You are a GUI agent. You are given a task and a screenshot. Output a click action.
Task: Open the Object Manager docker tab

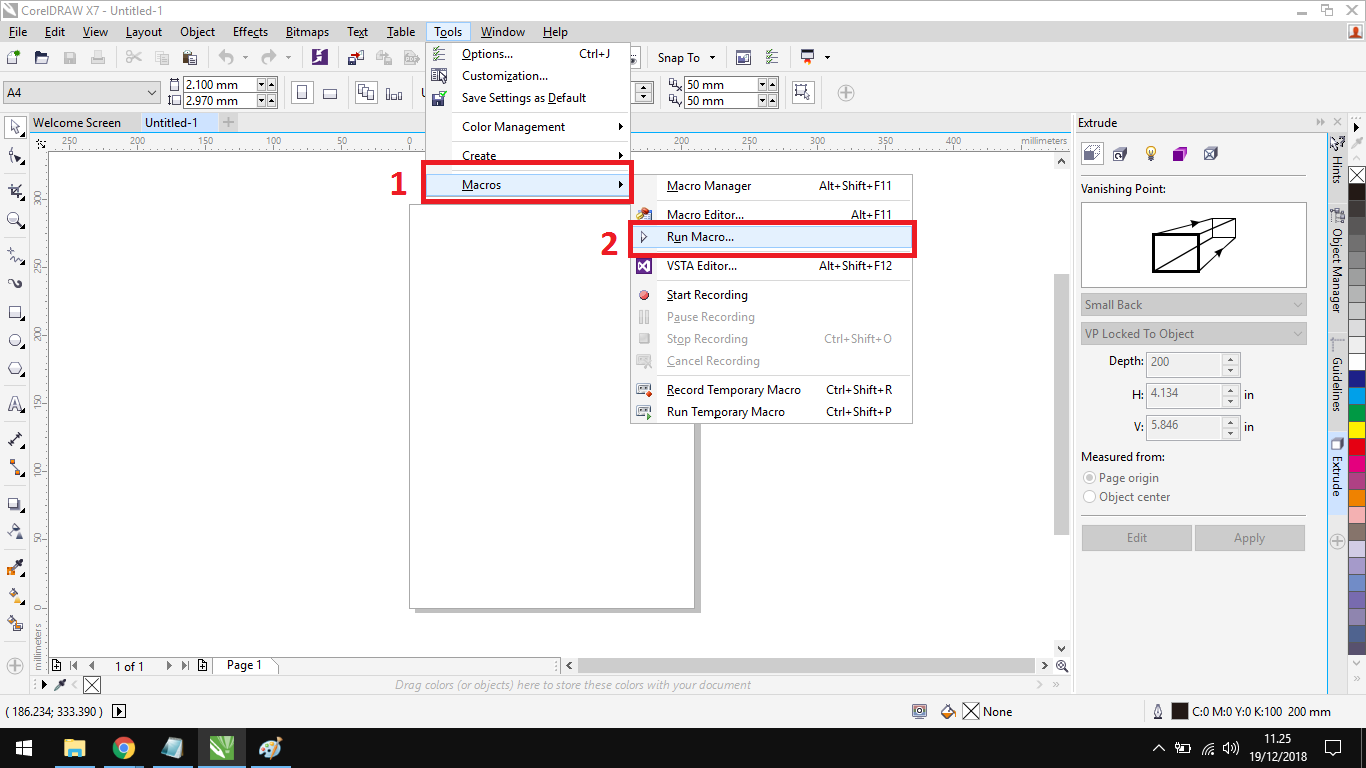(1337, 260)
